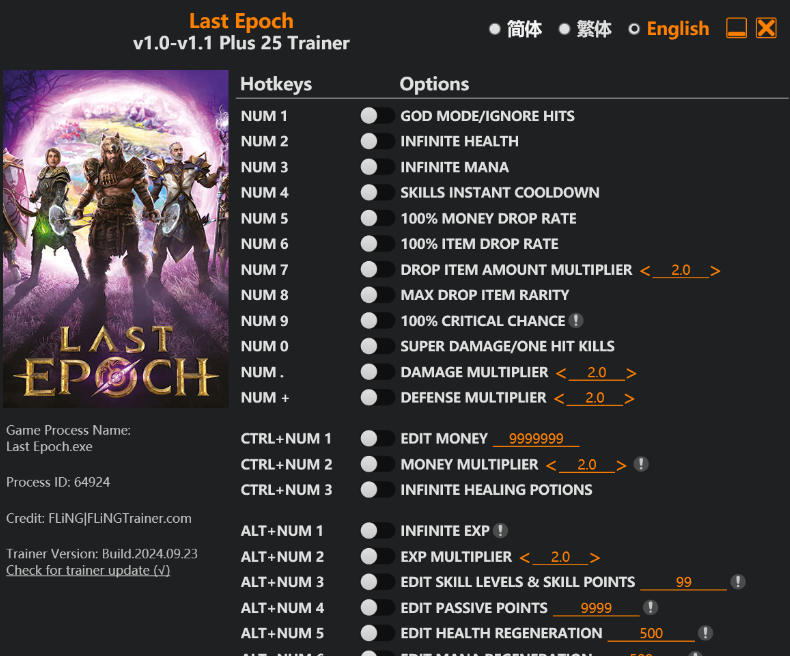This screenshot has width=790, height=656.
Task: Open the info icon beside Money Multiplier
Action: point(641,464)
